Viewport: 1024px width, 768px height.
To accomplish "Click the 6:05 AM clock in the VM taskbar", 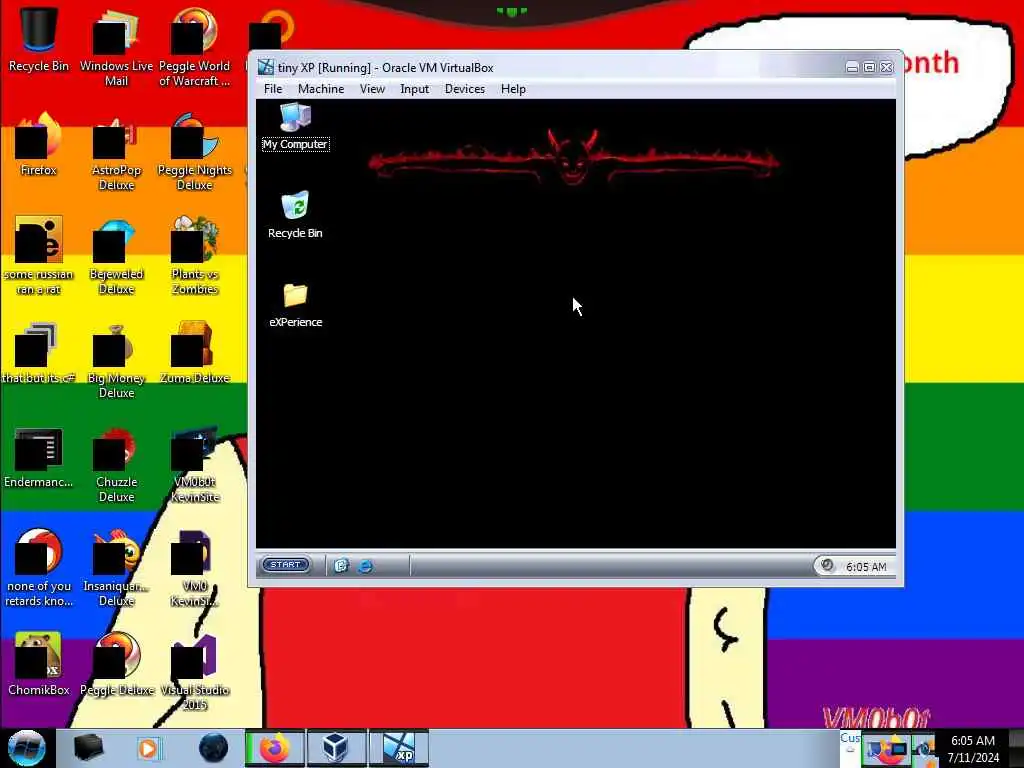I will pos(866,567).
